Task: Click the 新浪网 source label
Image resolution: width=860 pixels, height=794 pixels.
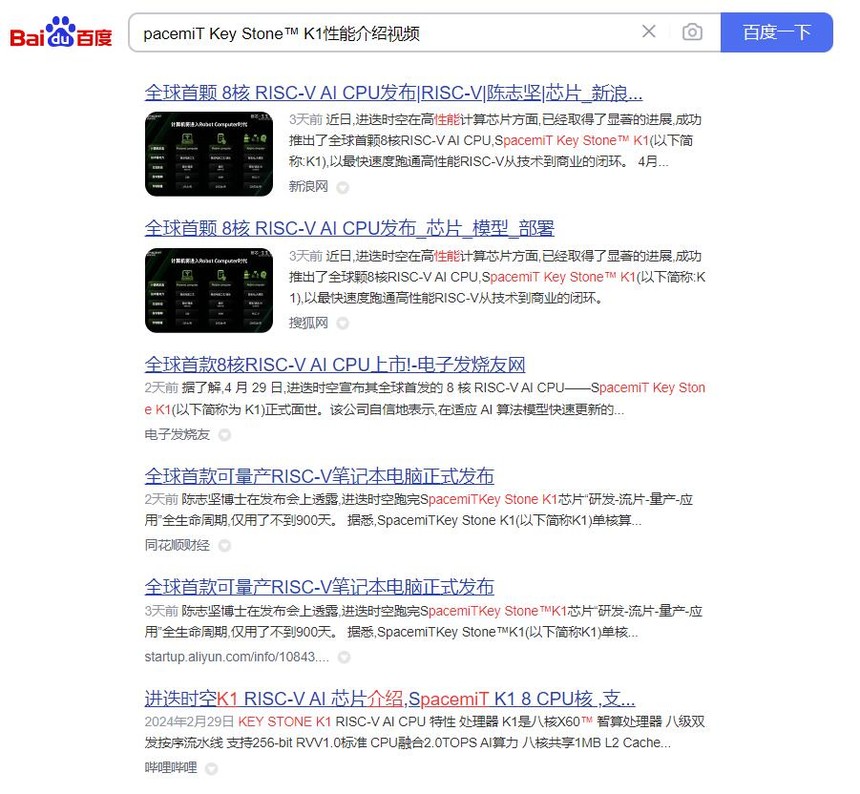Action: (x=308, y=186)
